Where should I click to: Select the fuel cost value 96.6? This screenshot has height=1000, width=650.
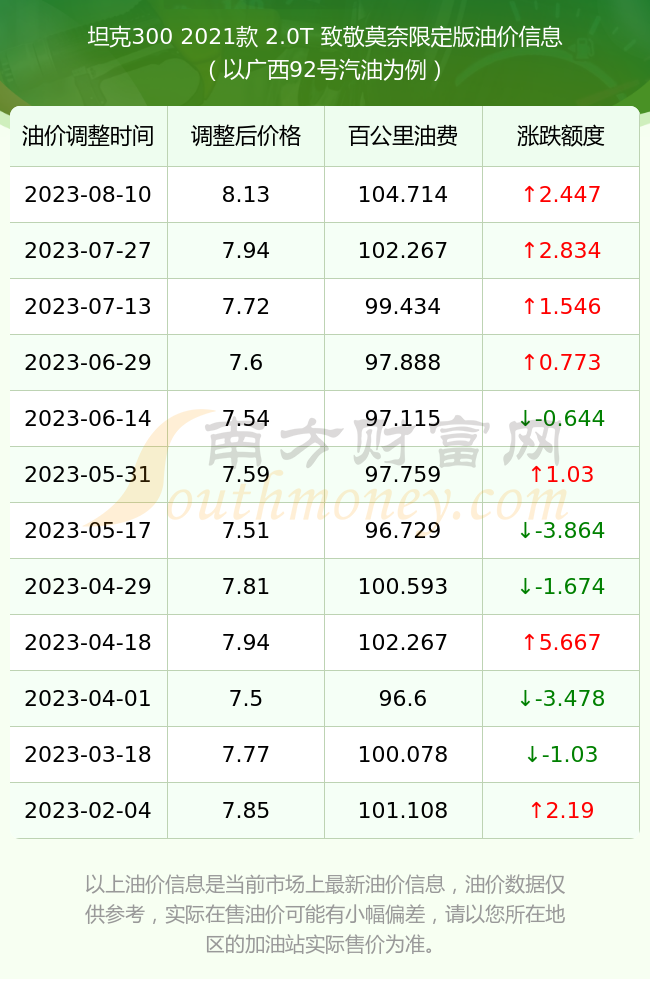403,699
